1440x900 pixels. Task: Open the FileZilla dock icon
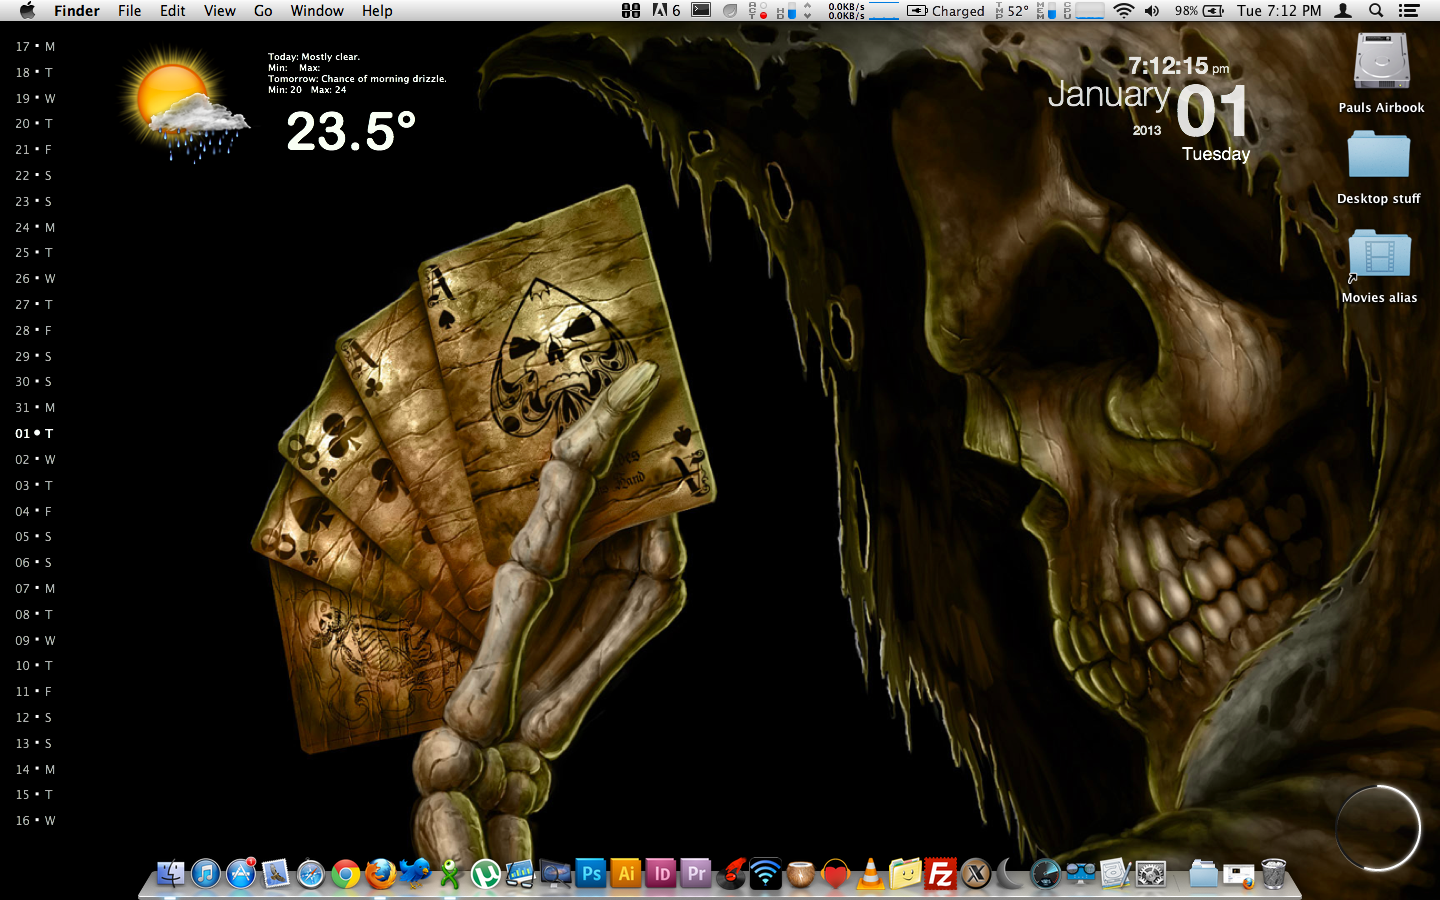(x=940, y=874)
